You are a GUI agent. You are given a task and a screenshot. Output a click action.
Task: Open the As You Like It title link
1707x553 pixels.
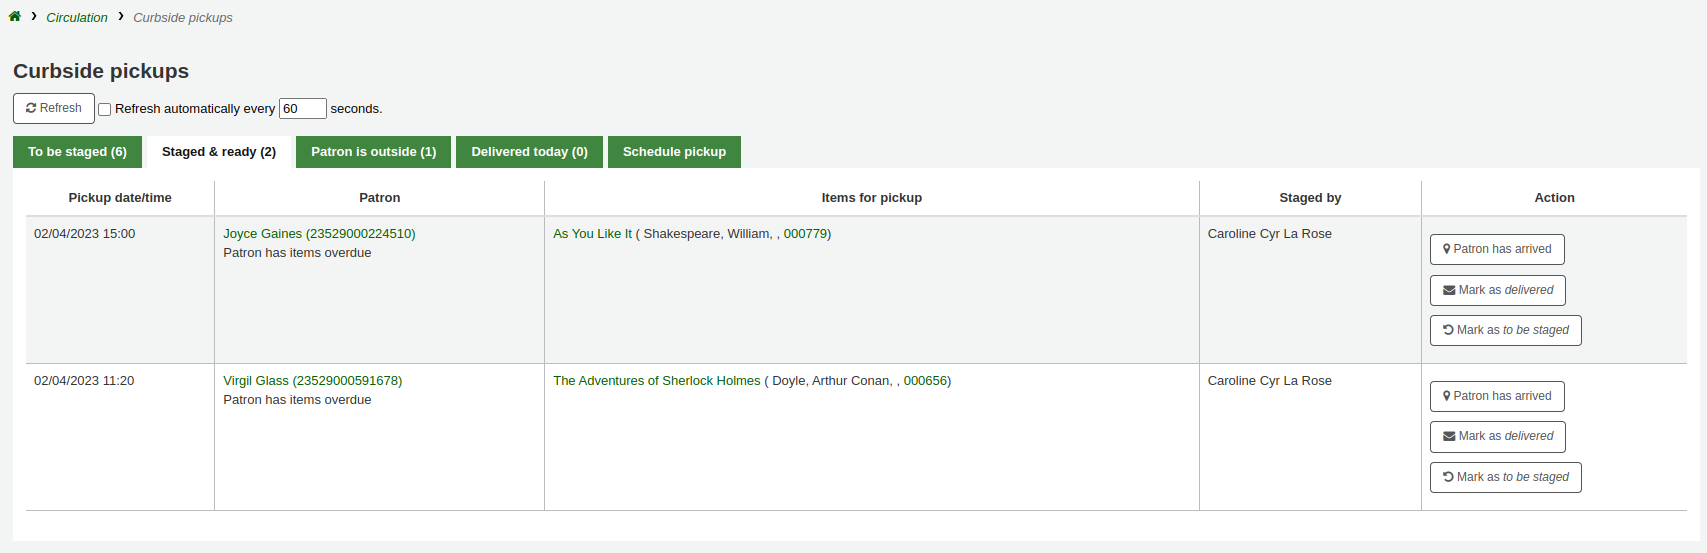tap(592, 234)
